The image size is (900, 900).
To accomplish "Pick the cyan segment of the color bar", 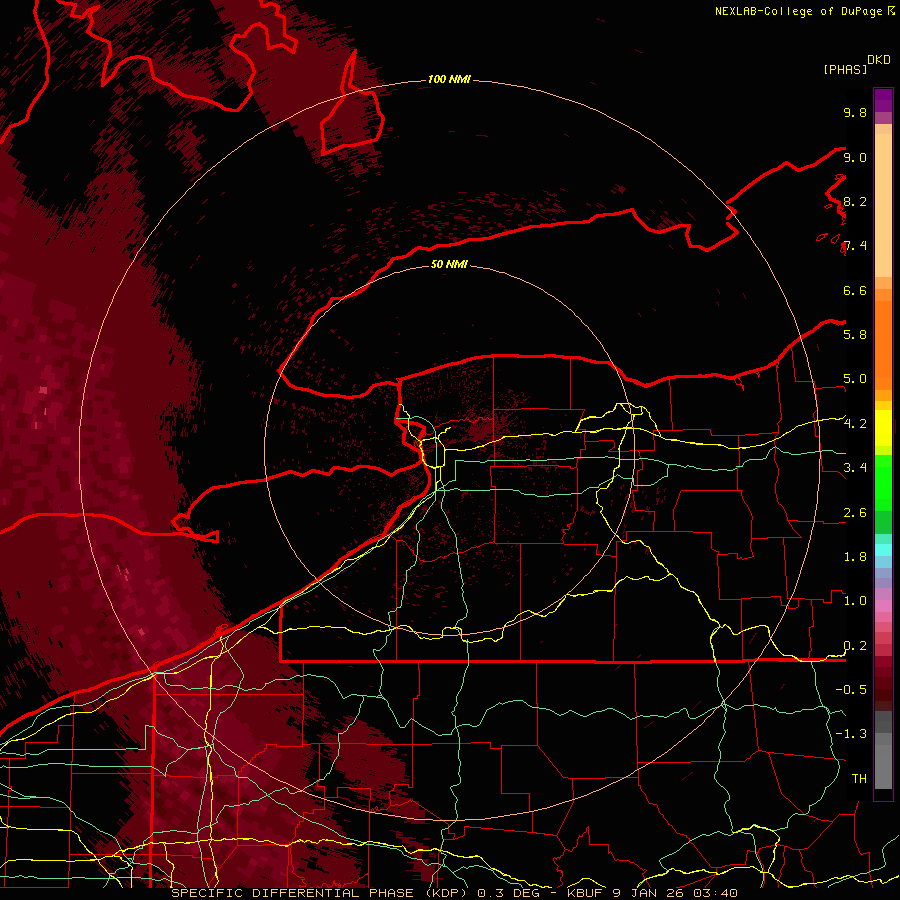I will [883, 549].
